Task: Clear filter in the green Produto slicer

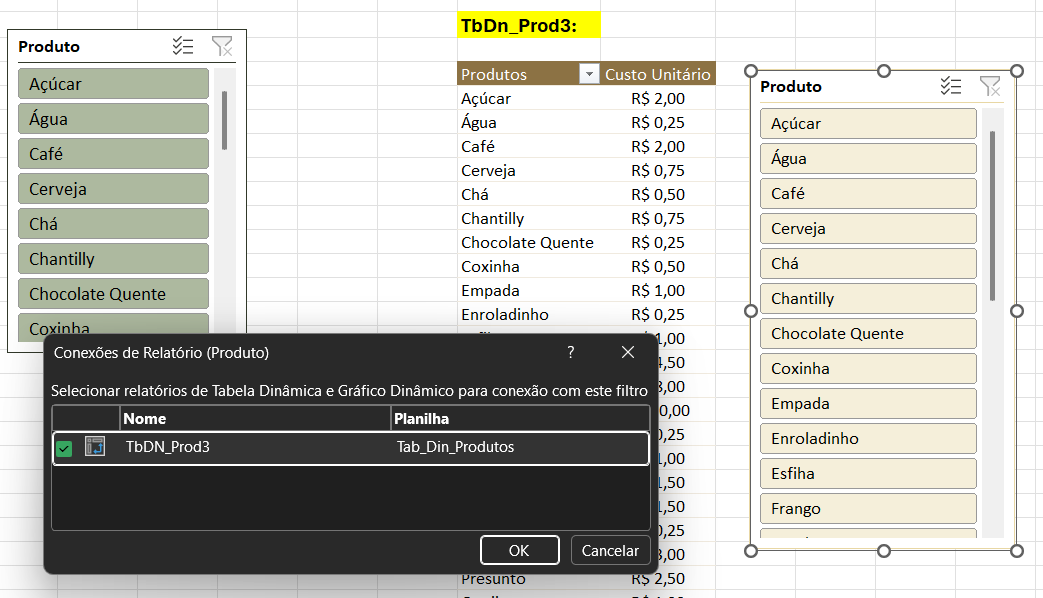Action: coord(222,46)
